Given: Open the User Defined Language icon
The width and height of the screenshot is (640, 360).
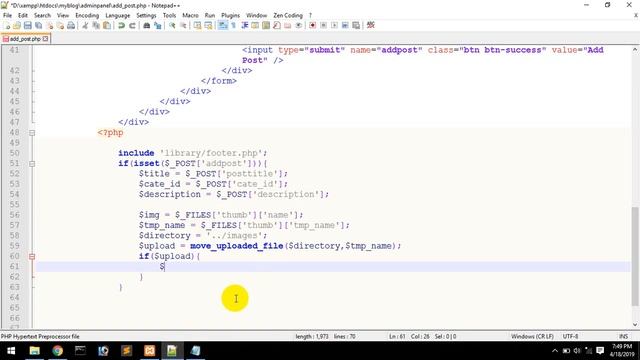Looking at the screenshot, I should pyautogui.click(x=255, y=25).
